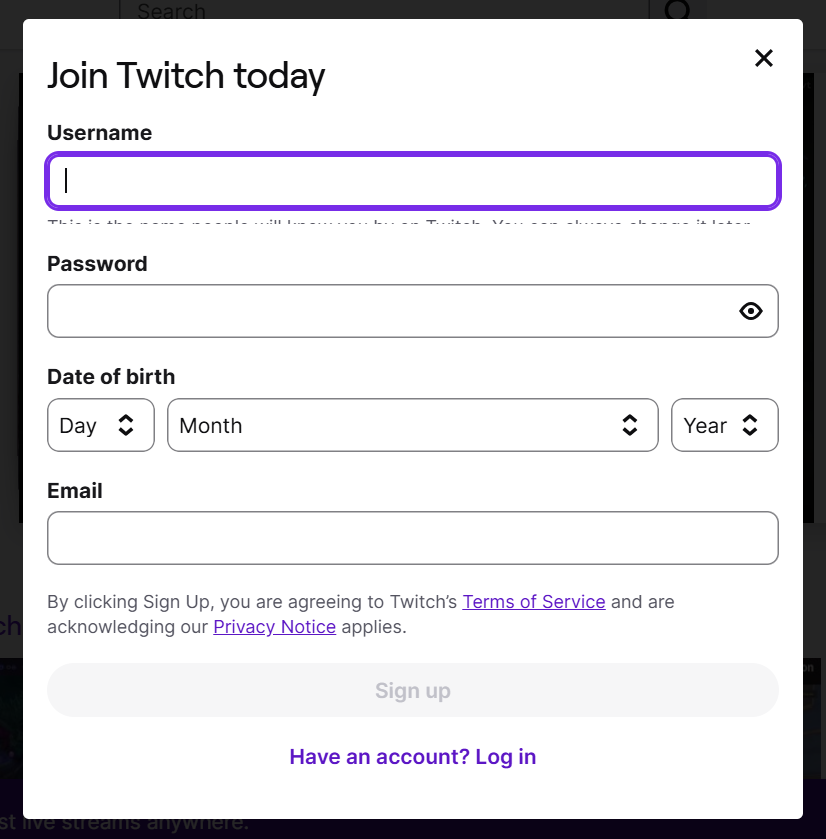Click the up-down arrows in Month selector

(x=630, y=425)
